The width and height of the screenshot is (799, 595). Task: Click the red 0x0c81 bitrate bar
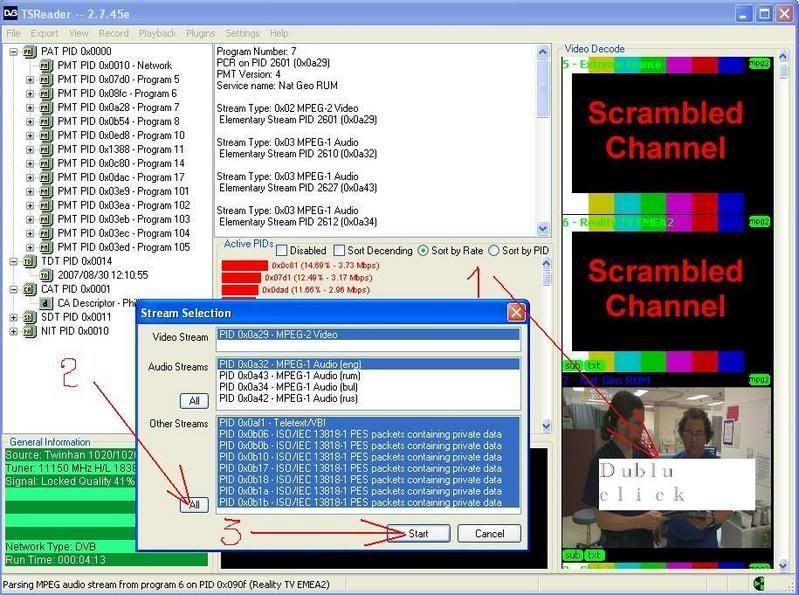pyautogui.click(x=239, y=265)
